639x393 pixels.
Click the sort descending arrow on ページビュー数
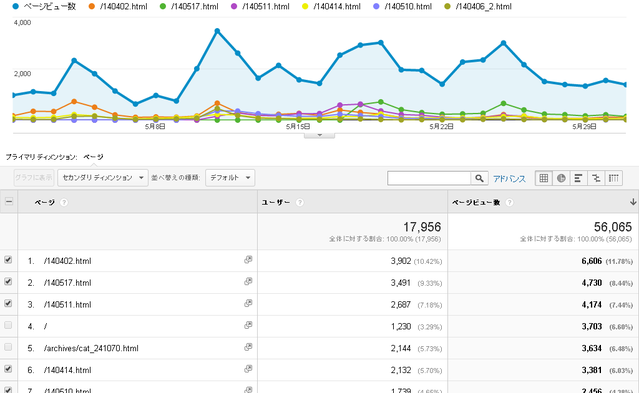pos(633,202)
